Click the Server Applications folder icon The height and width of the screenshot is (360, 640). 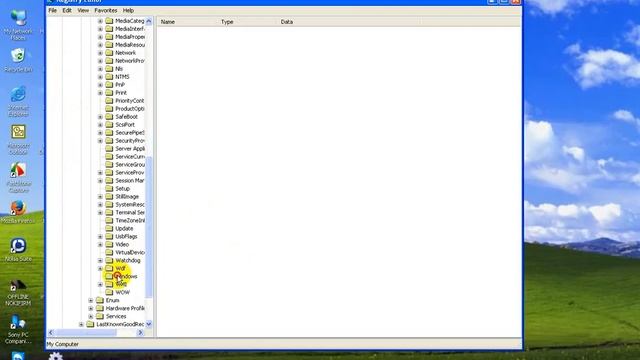click(109, 149)
